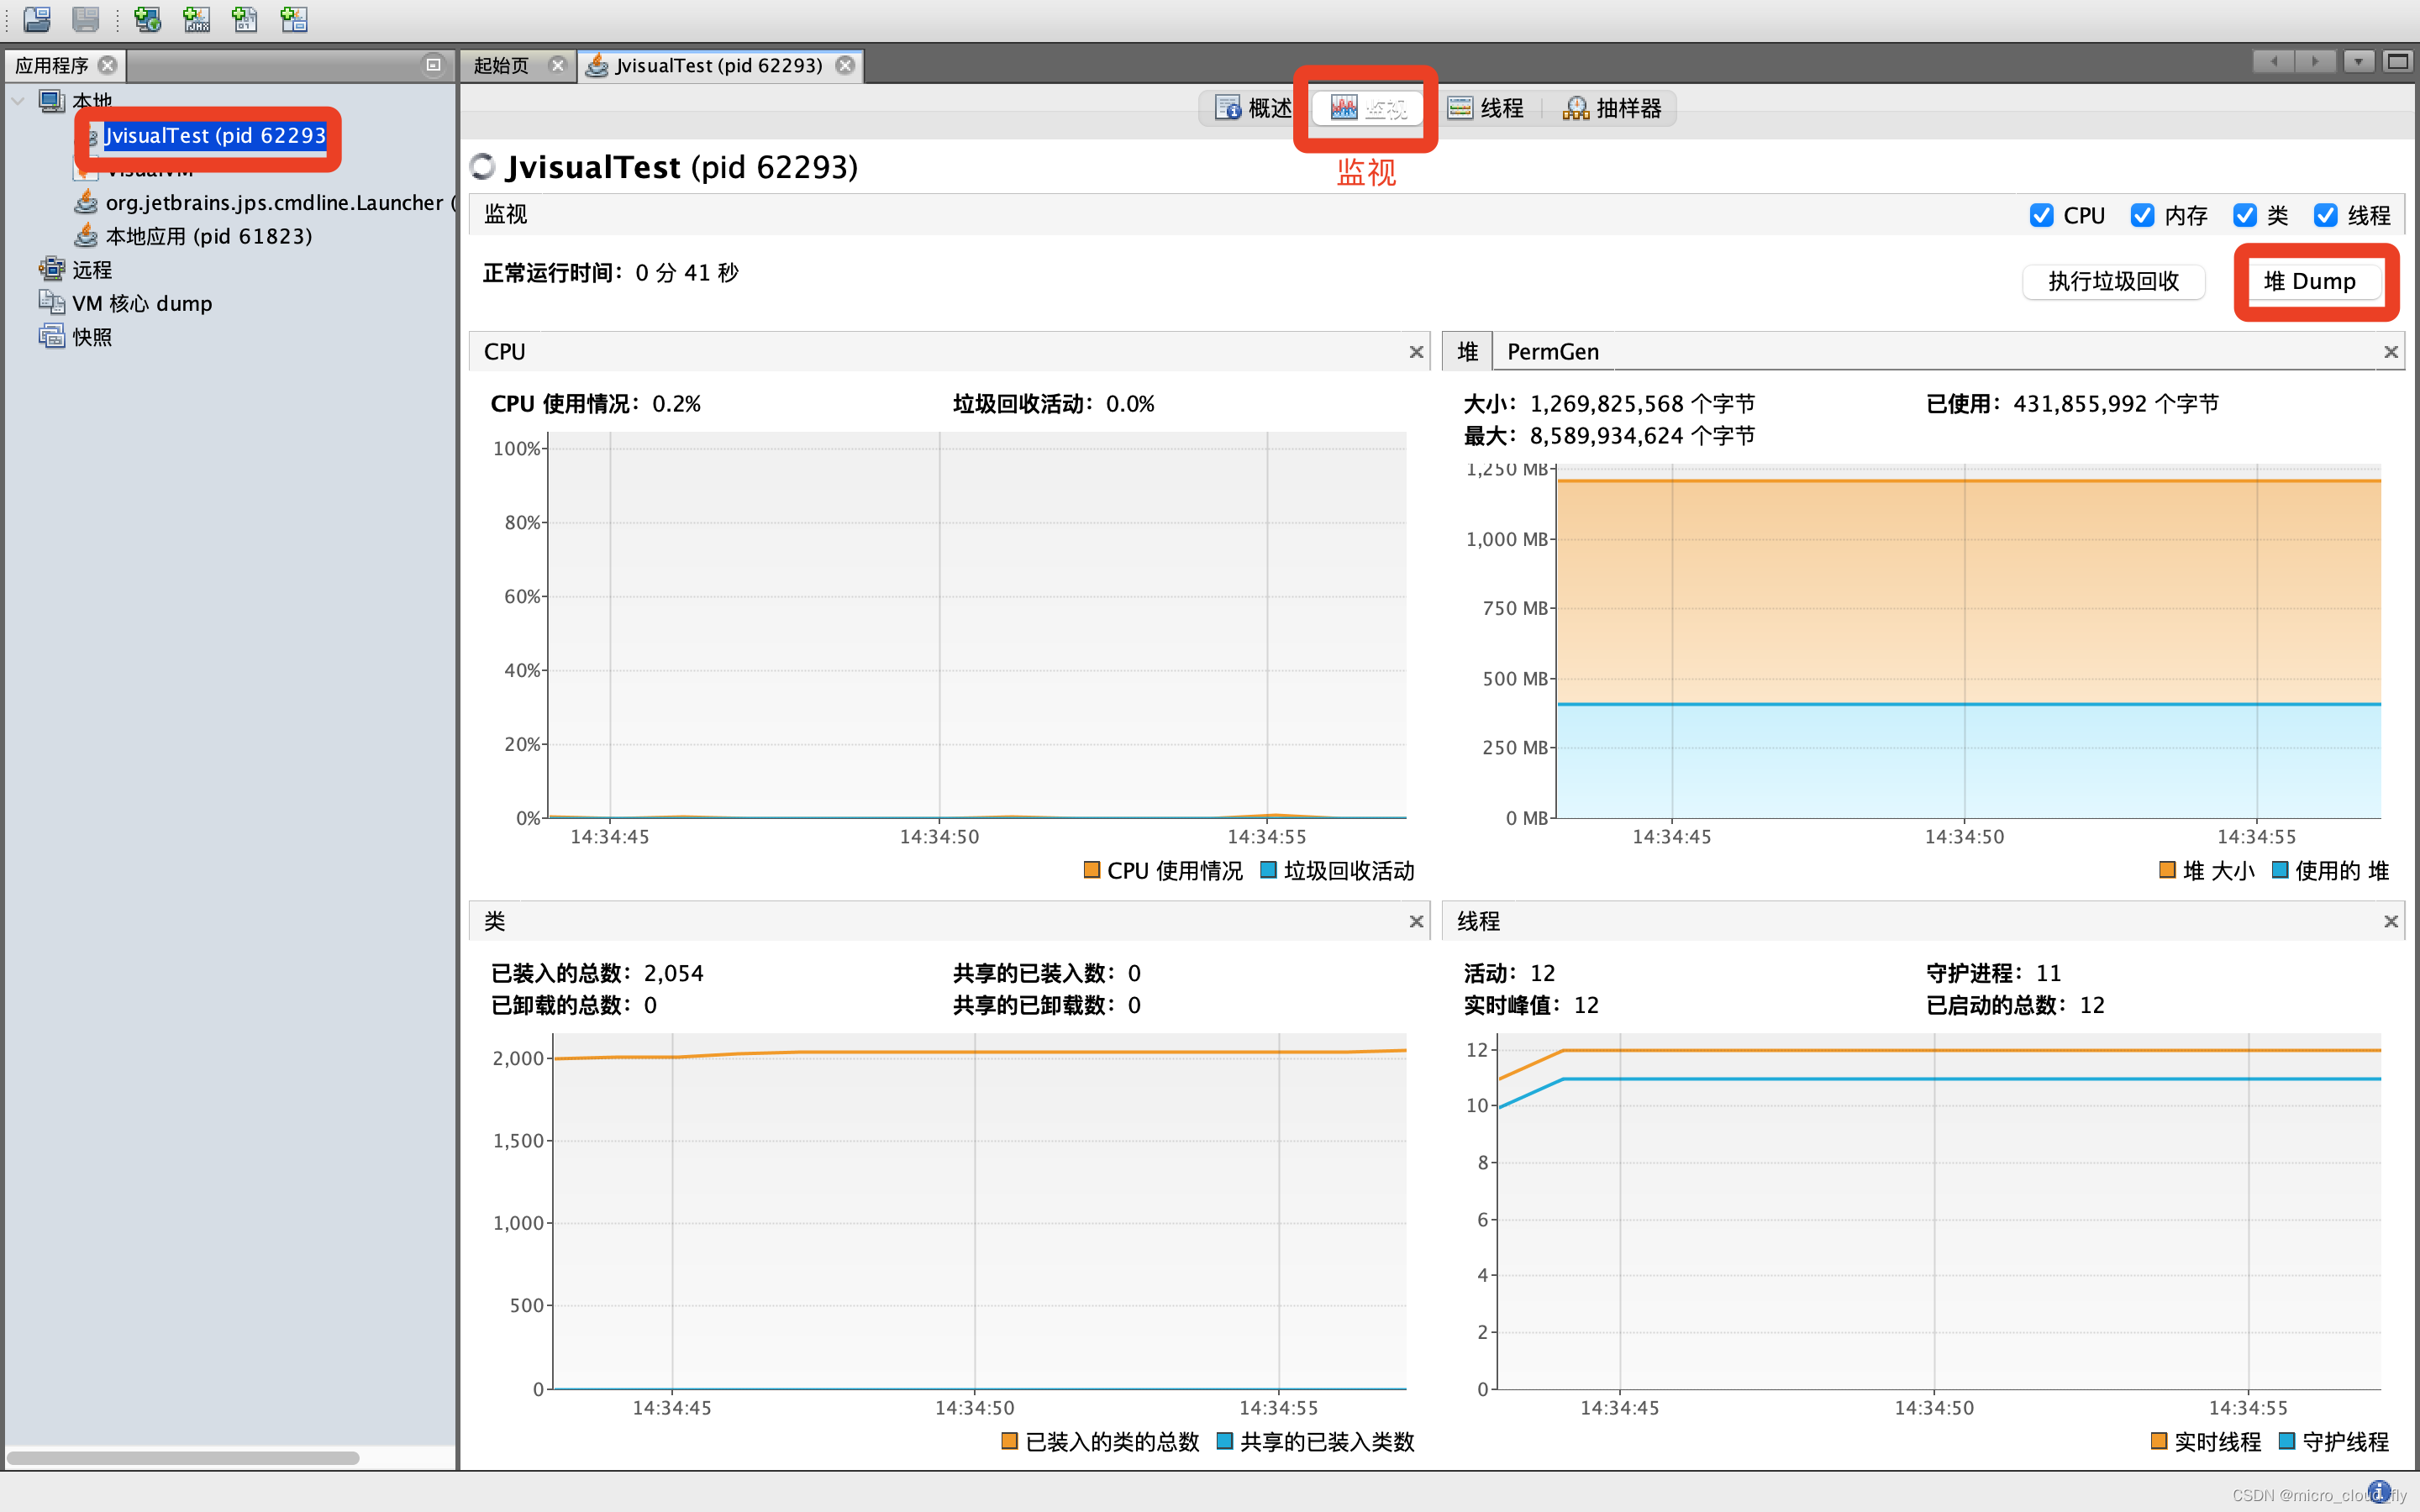
Task: Select the 快照 tree node
Action: [x=92, y=337]
